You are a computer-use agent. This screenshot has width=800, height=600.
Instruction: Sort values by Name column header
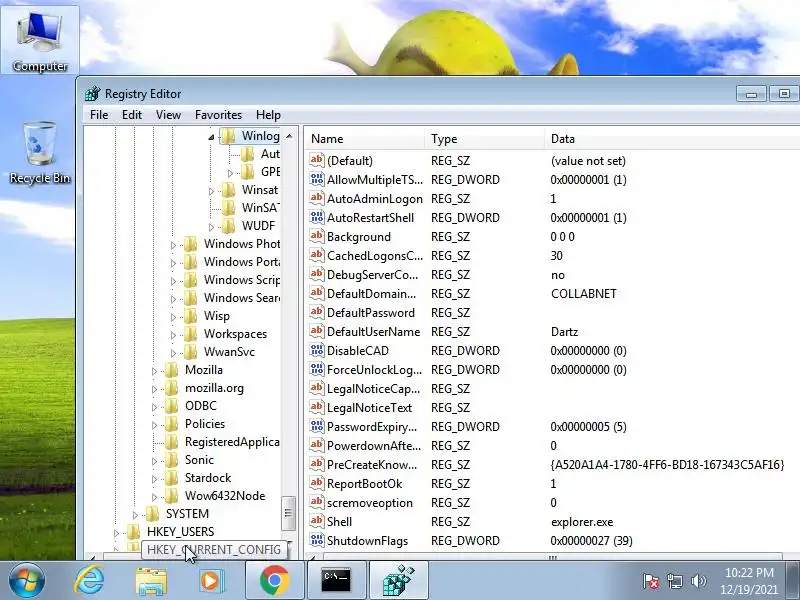point(365,139)
